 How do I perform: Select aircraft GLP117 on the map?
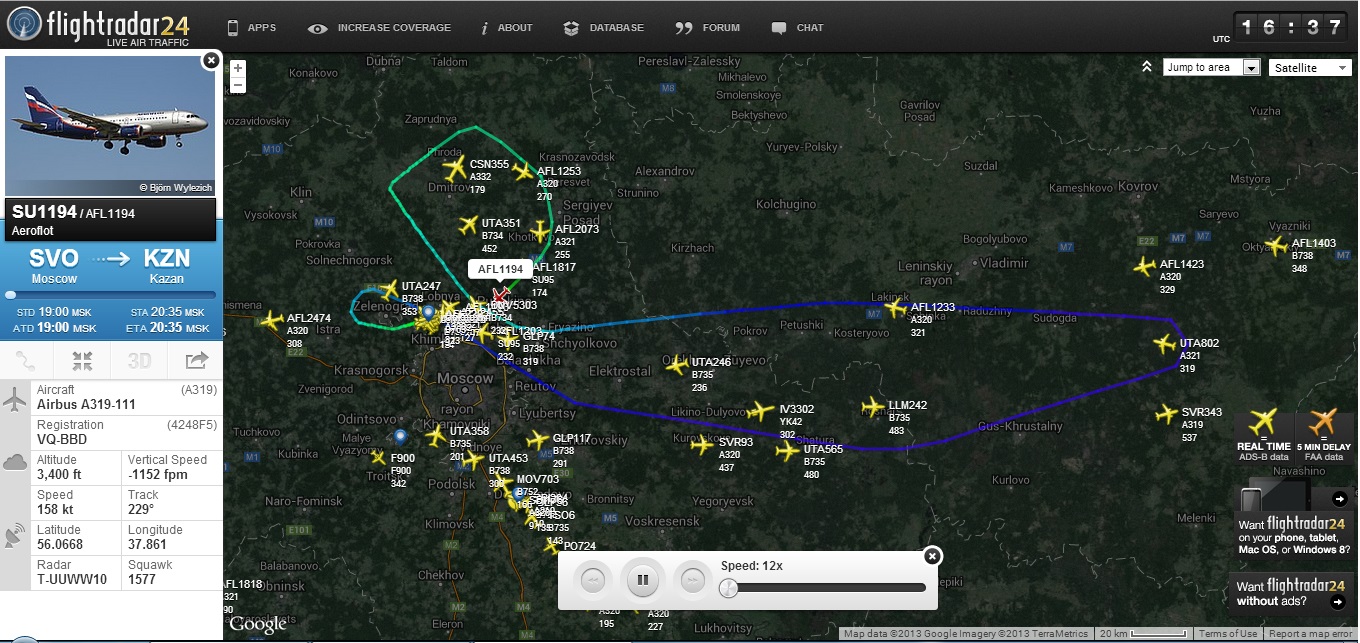pos(537,439)
